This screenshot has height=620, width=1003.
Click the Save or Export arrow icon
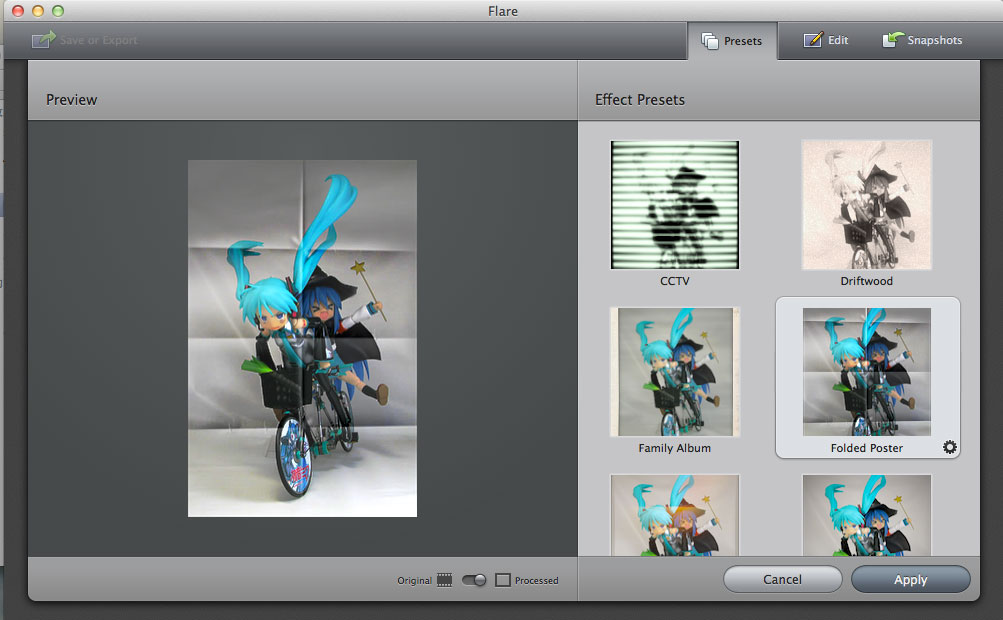pos(43,40)
